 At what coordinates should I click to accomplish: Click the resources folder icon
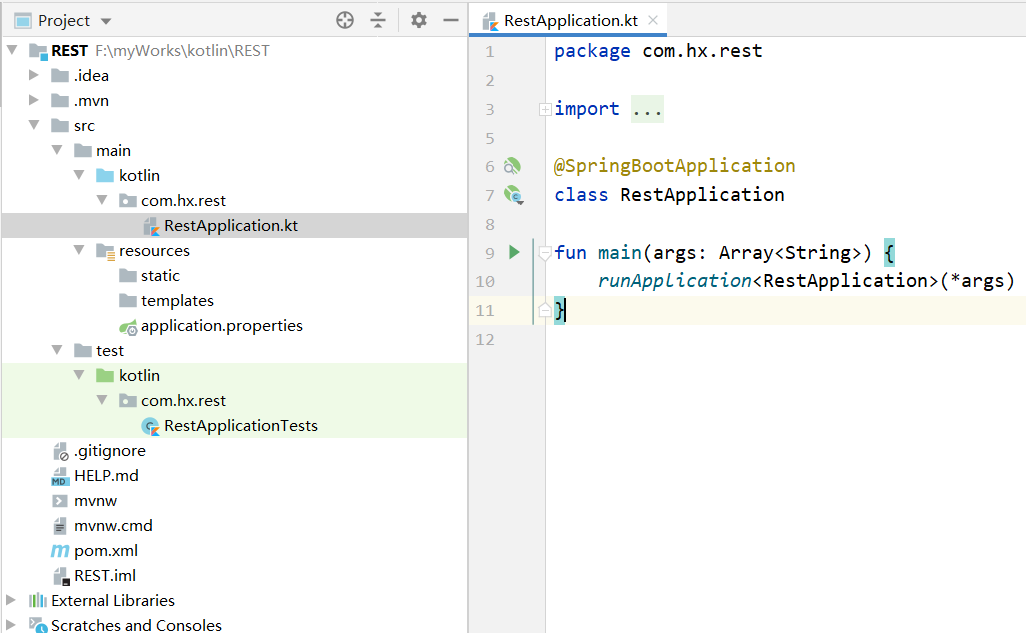[x=105, y=251]
